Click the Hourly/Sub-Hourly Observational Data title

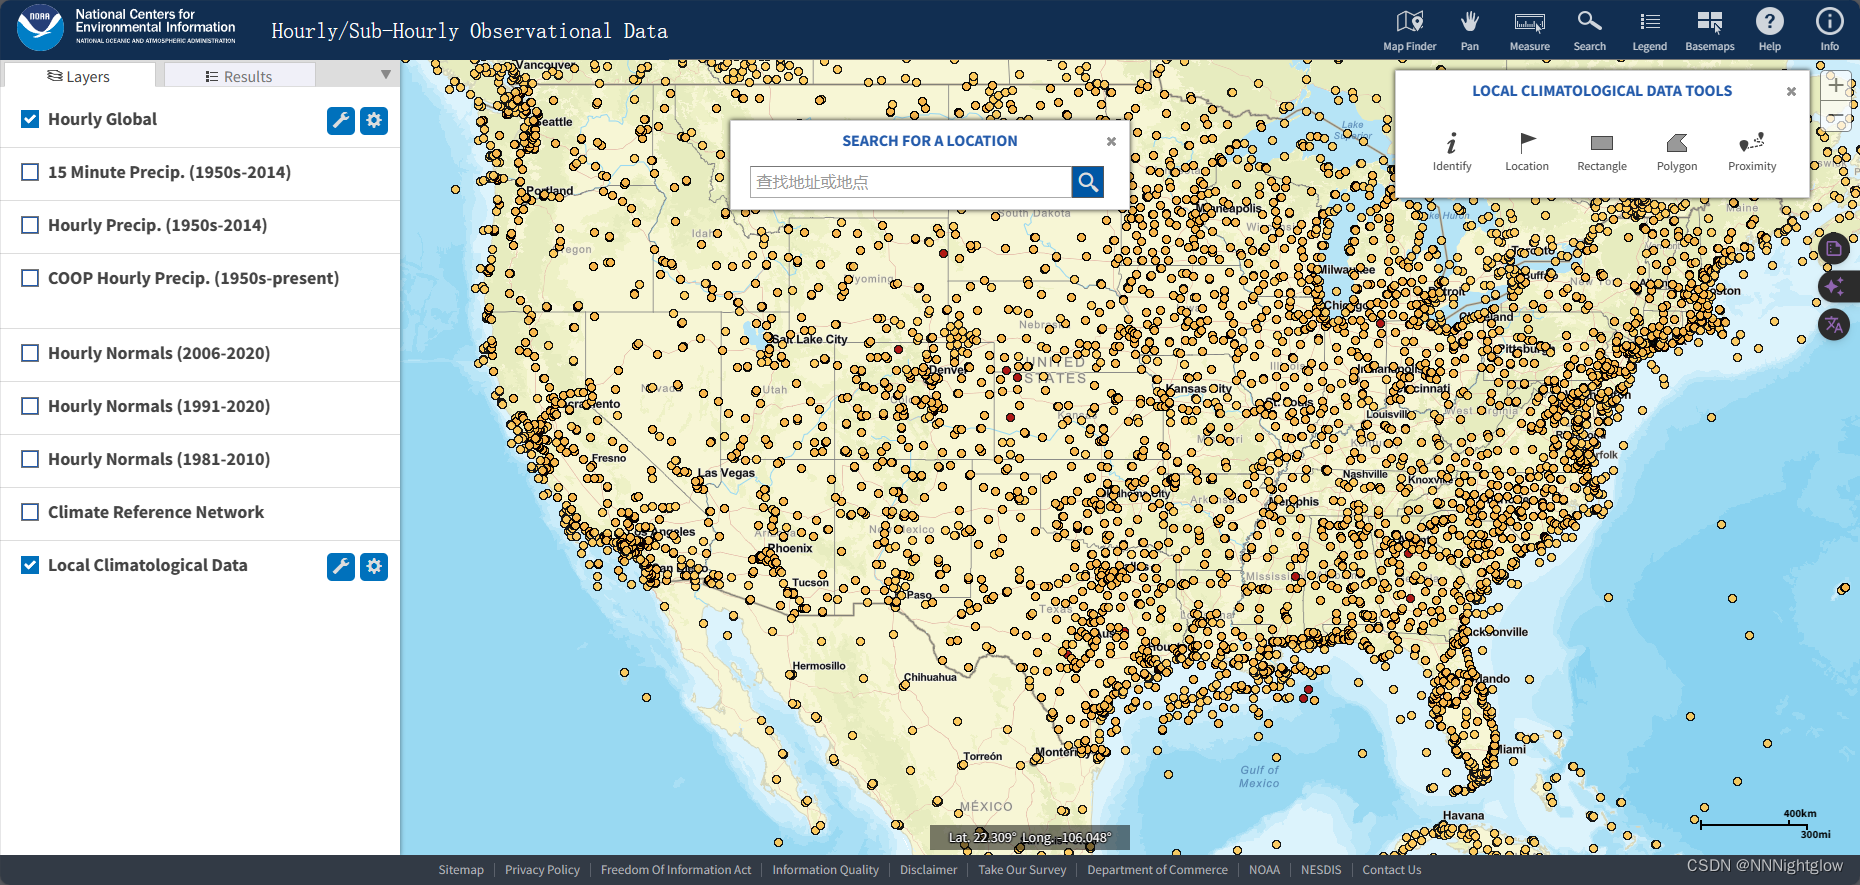[469, 31]
